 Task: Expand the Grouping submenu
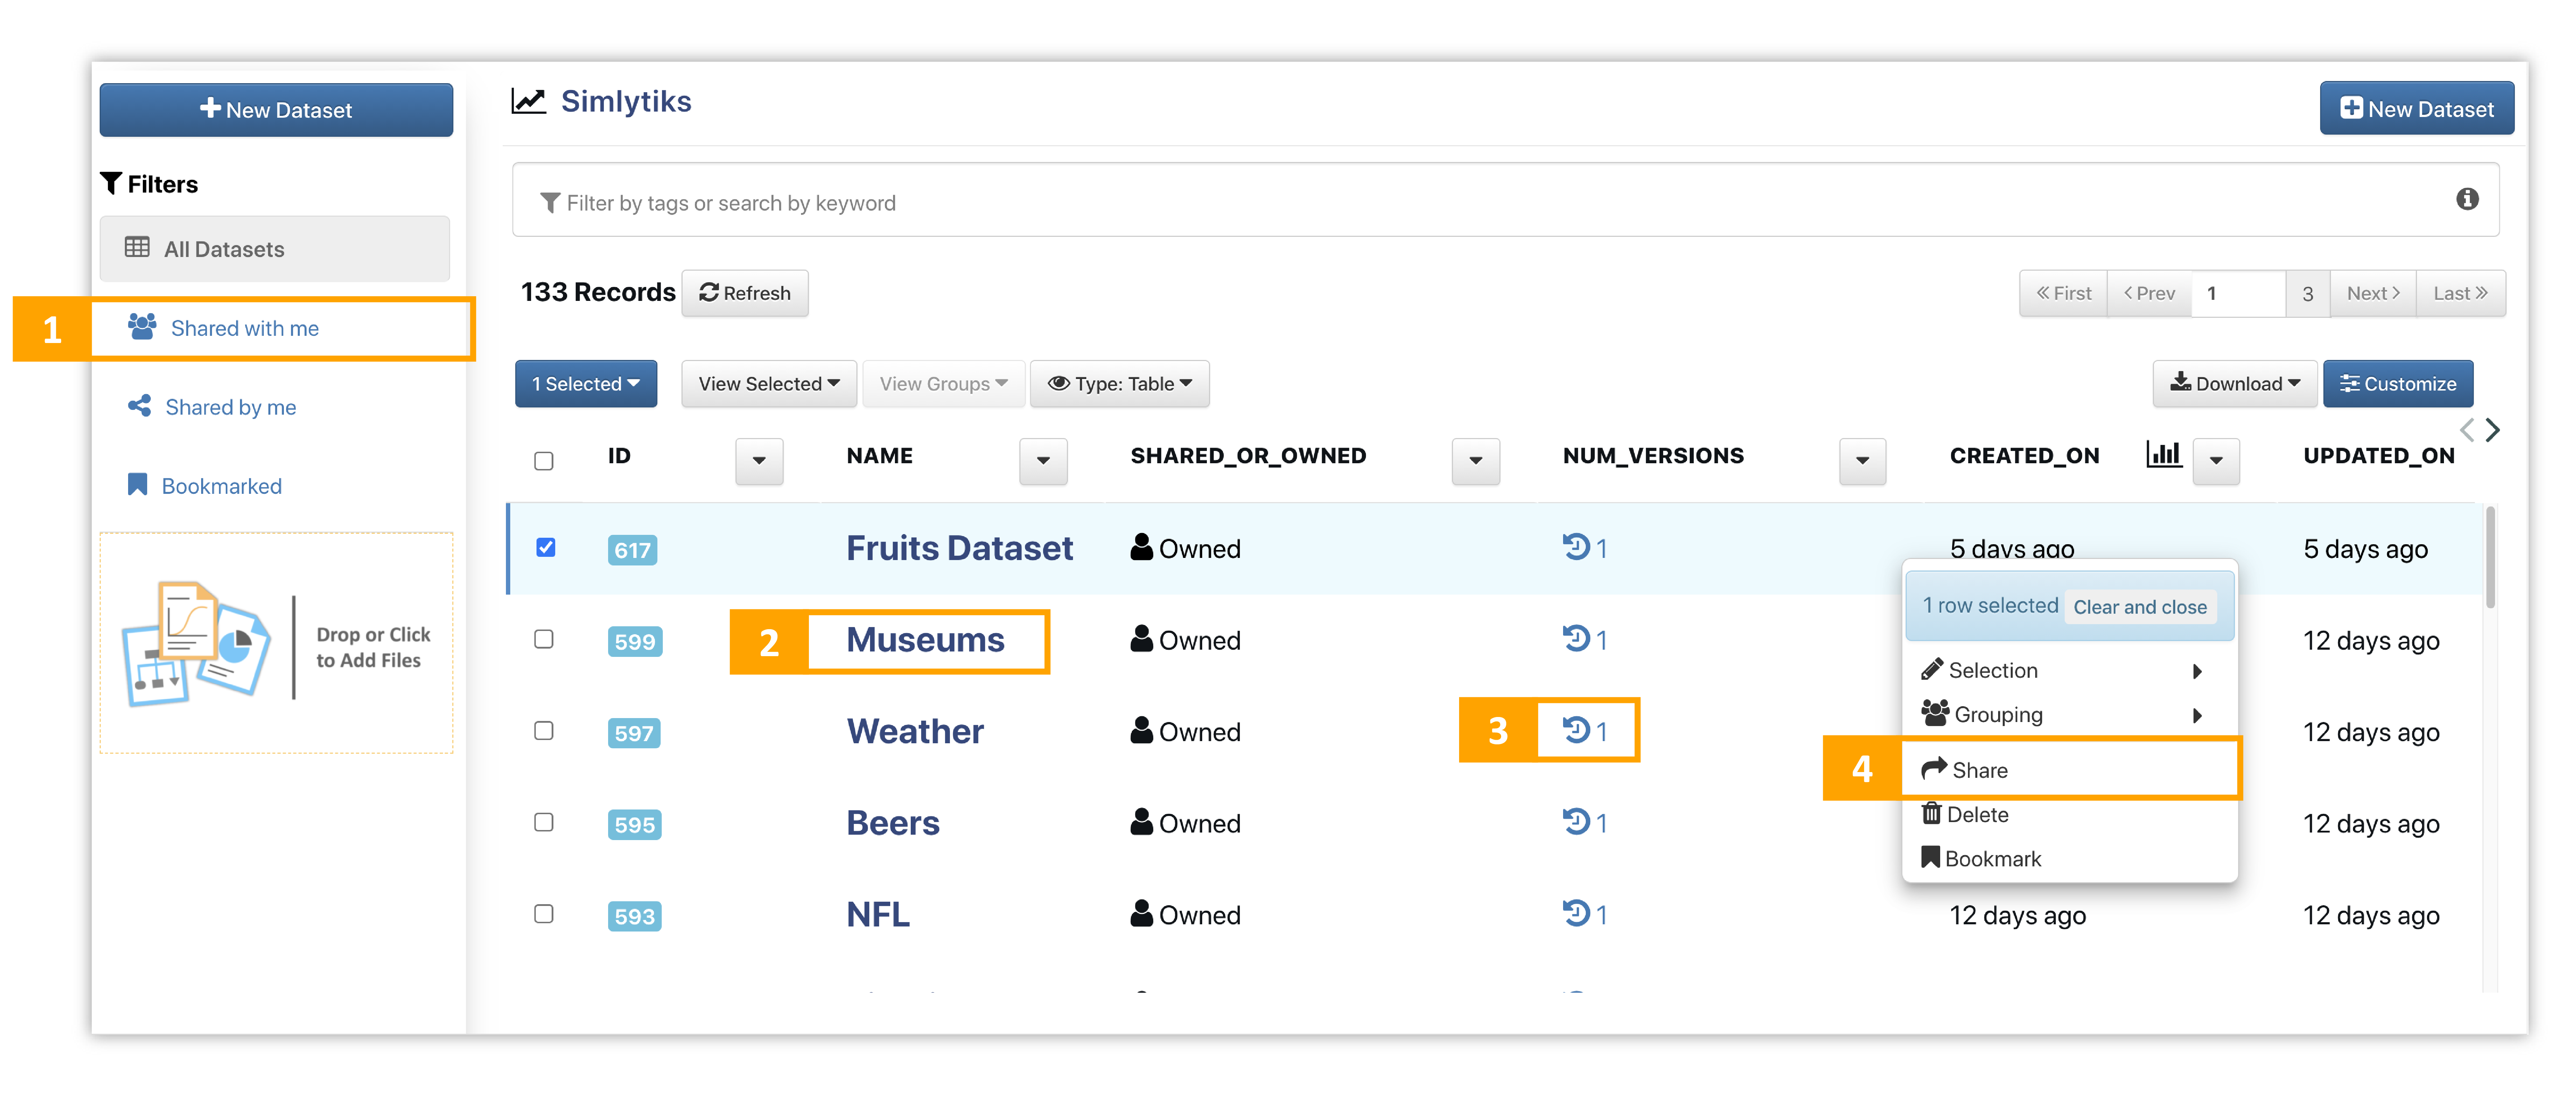point(2069,714)
